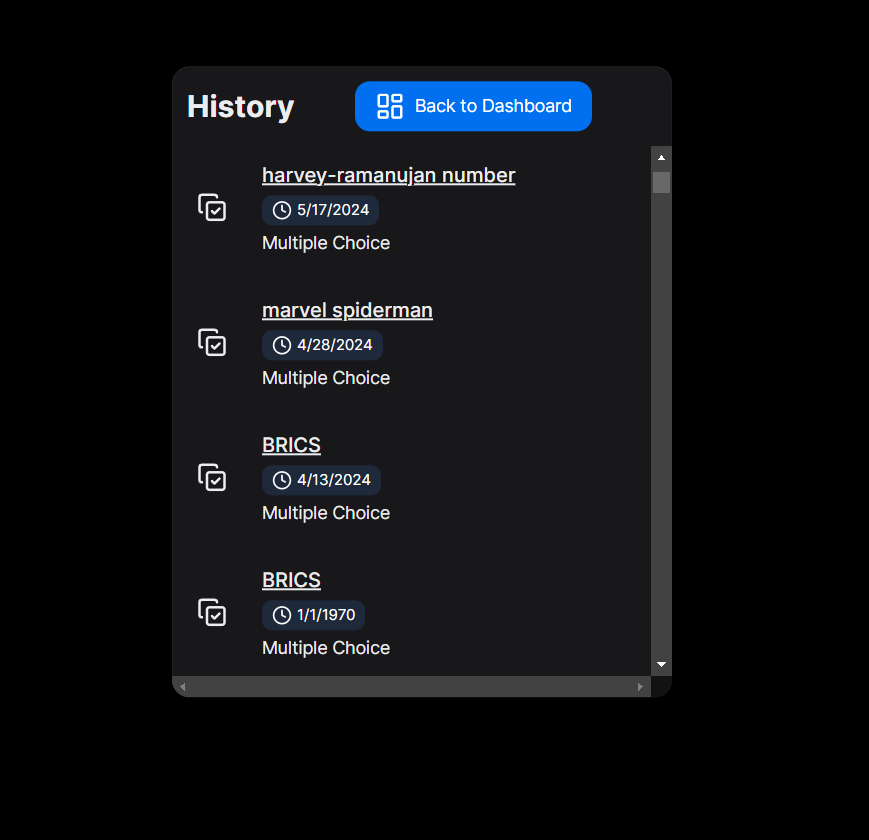Click the horizontal scrollbar left arrow
This screenshot has height=840, width=869.
click(182, 687)
